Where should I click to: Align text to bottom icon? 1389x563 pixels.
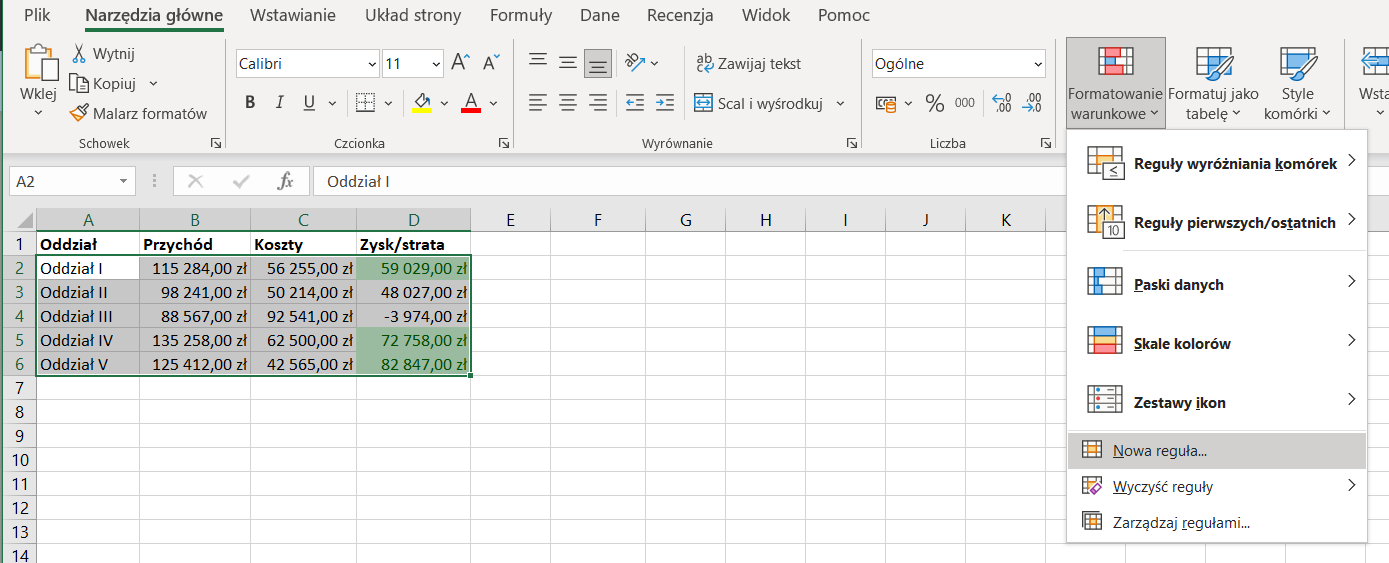coord(598,63)
